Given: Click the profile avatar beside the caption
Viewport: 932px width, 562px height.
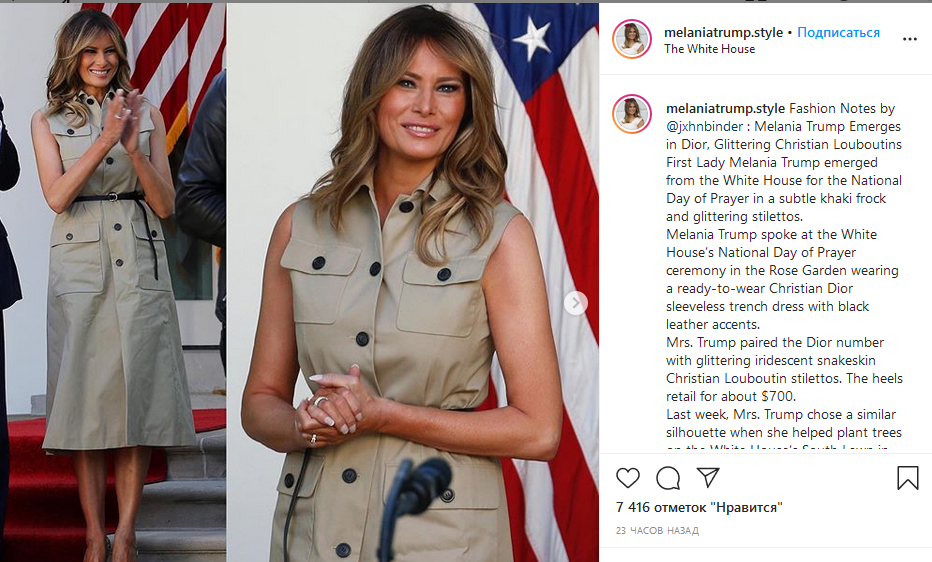Looking at the screenshot, I should click(632, 113).
